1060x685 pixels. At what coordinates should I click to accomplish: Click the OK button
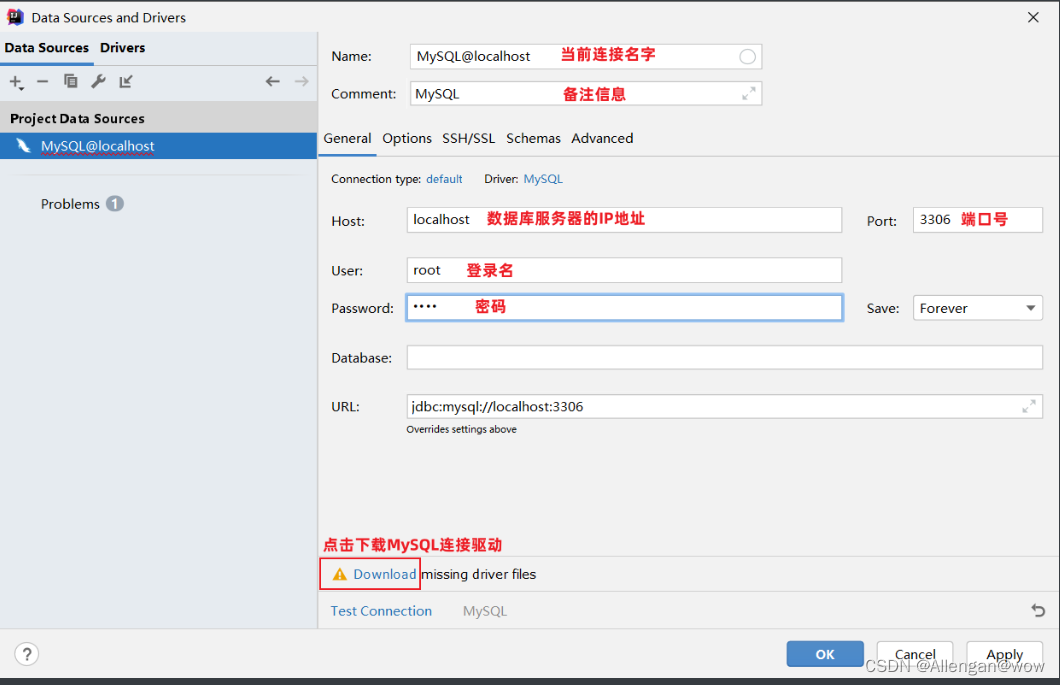coord(825,654)
